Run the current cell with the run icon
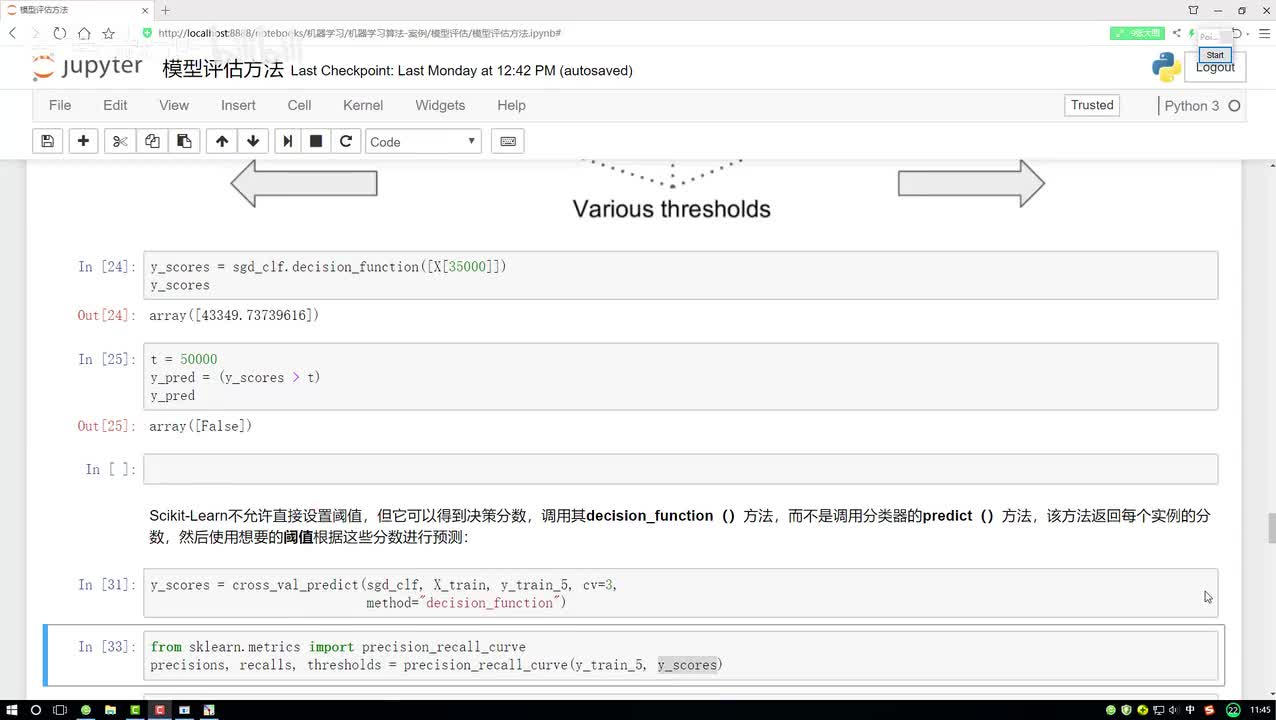This screenshot has width=1276, height=720. click(x=288, y=141)
